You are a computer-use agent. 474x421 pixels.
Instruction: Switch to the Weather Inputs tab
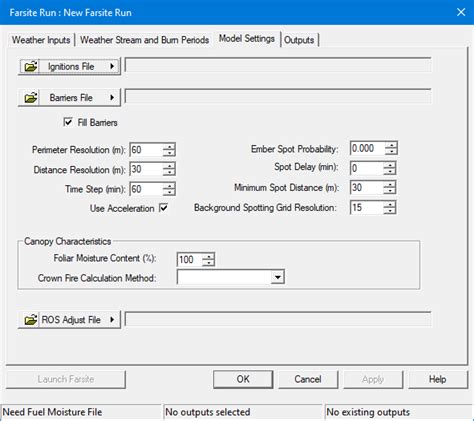click(41, 40)
